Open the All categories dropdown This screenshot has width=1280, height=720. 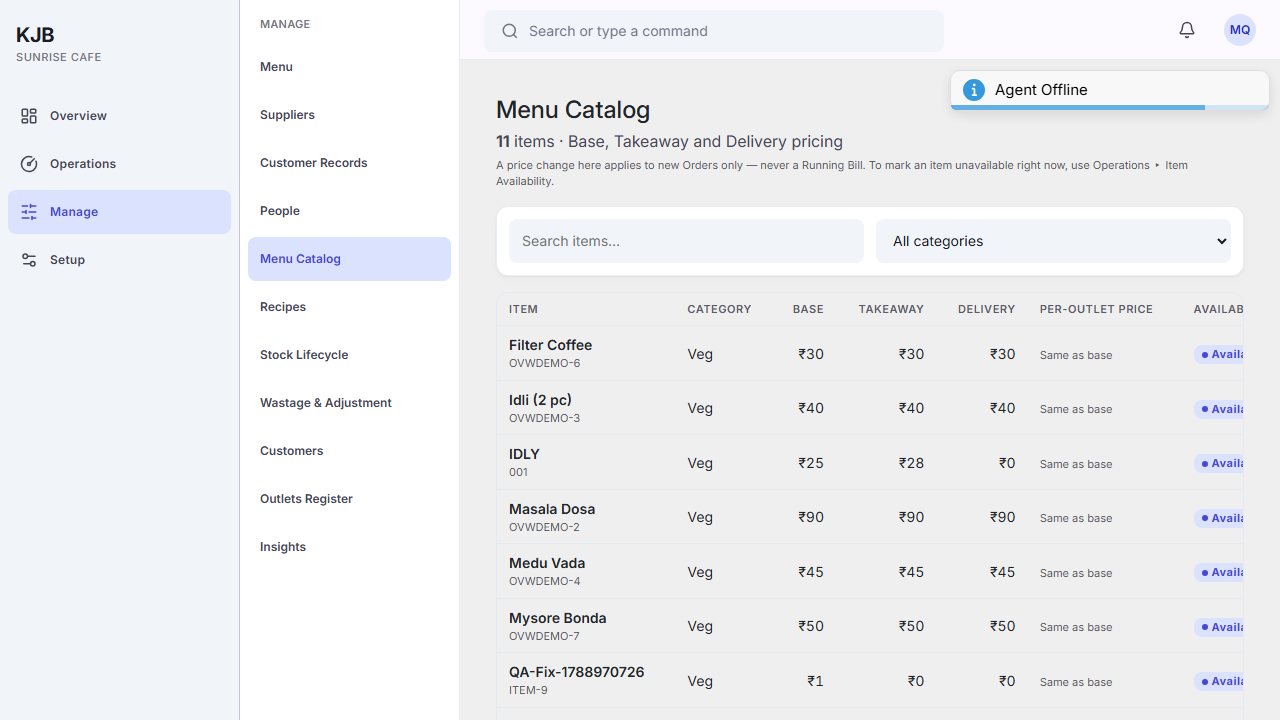1053,241
